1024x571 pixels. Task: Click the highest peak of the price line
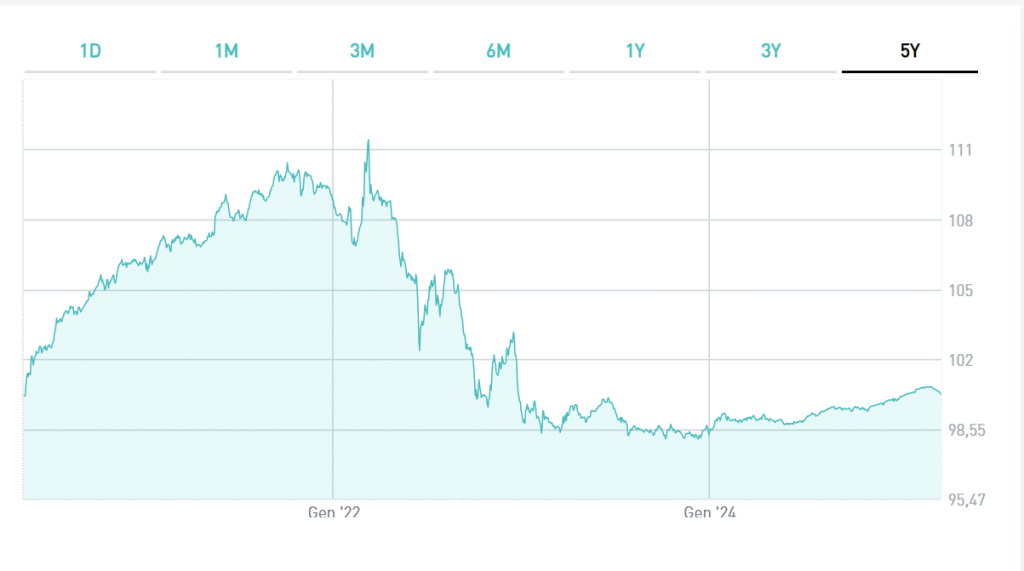(x=368, y=140)
